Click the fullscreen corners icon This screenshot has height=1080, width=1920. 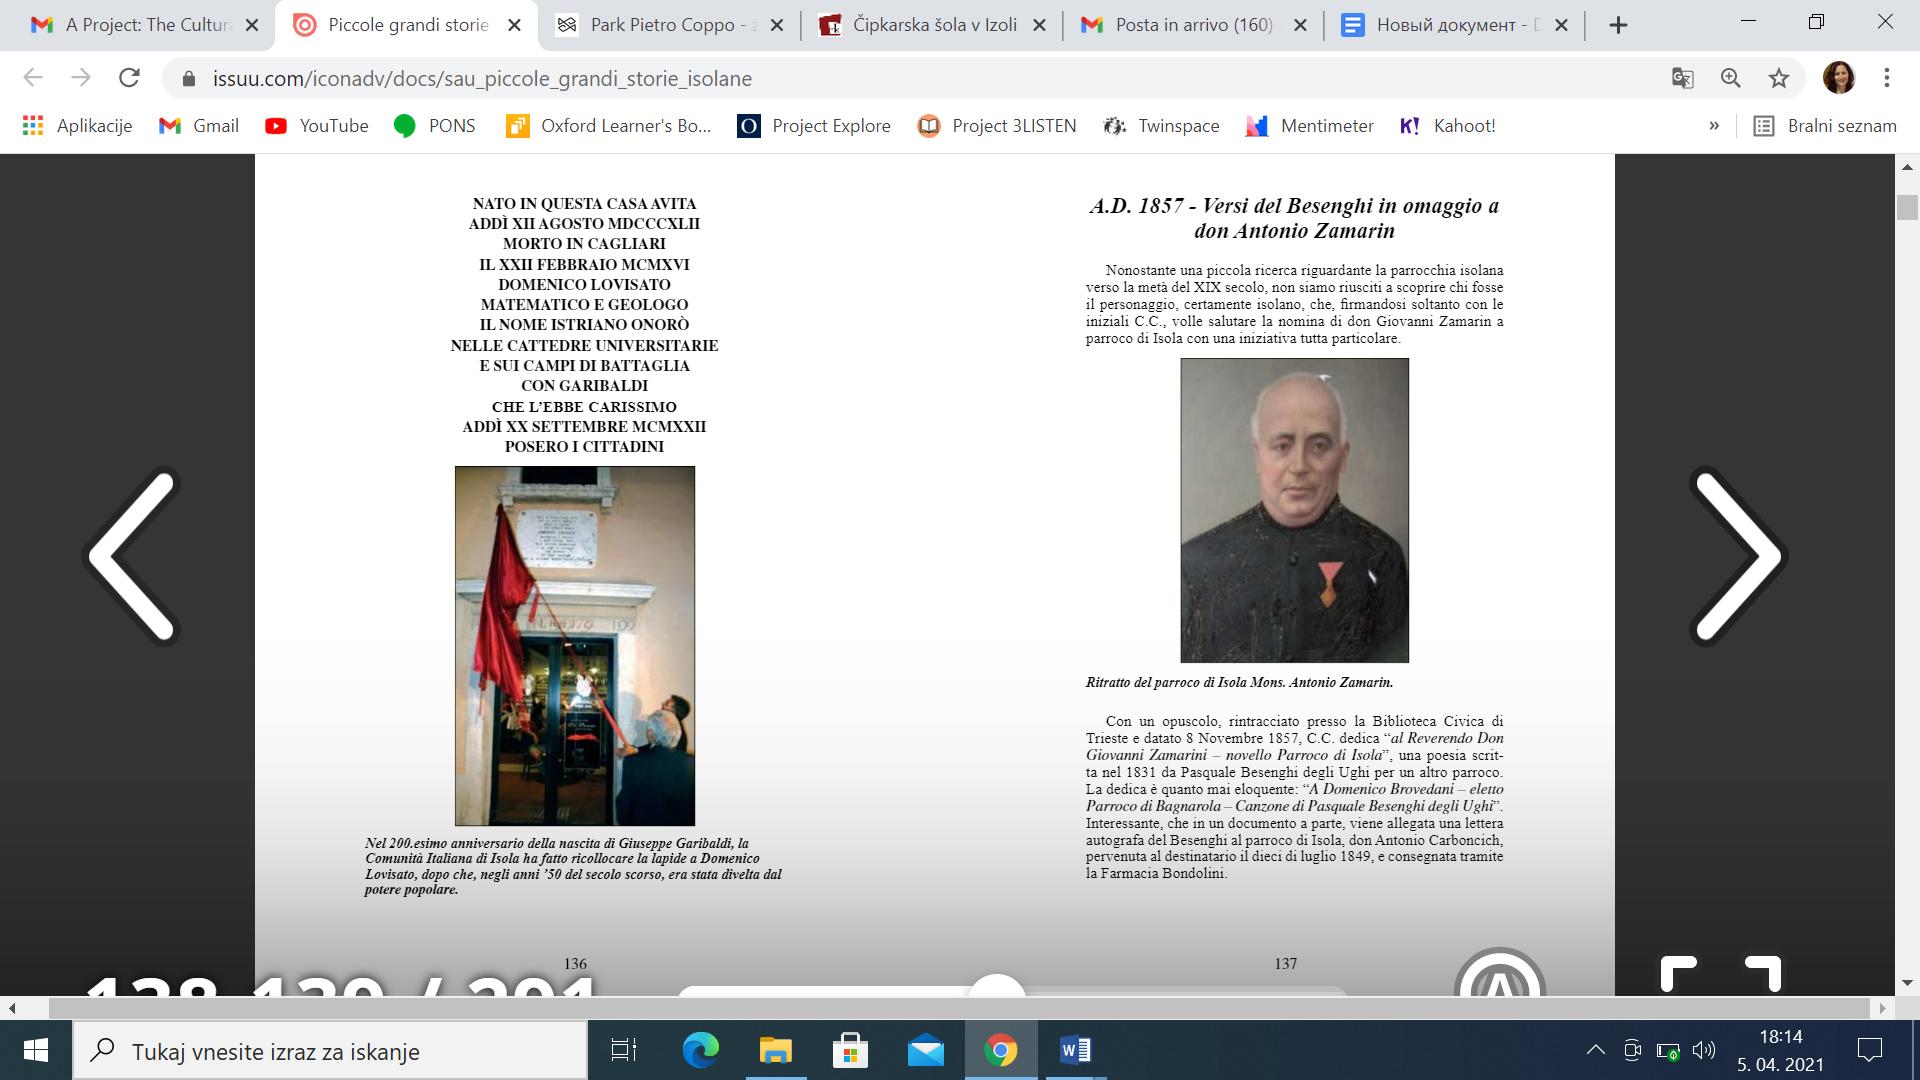1720,973
